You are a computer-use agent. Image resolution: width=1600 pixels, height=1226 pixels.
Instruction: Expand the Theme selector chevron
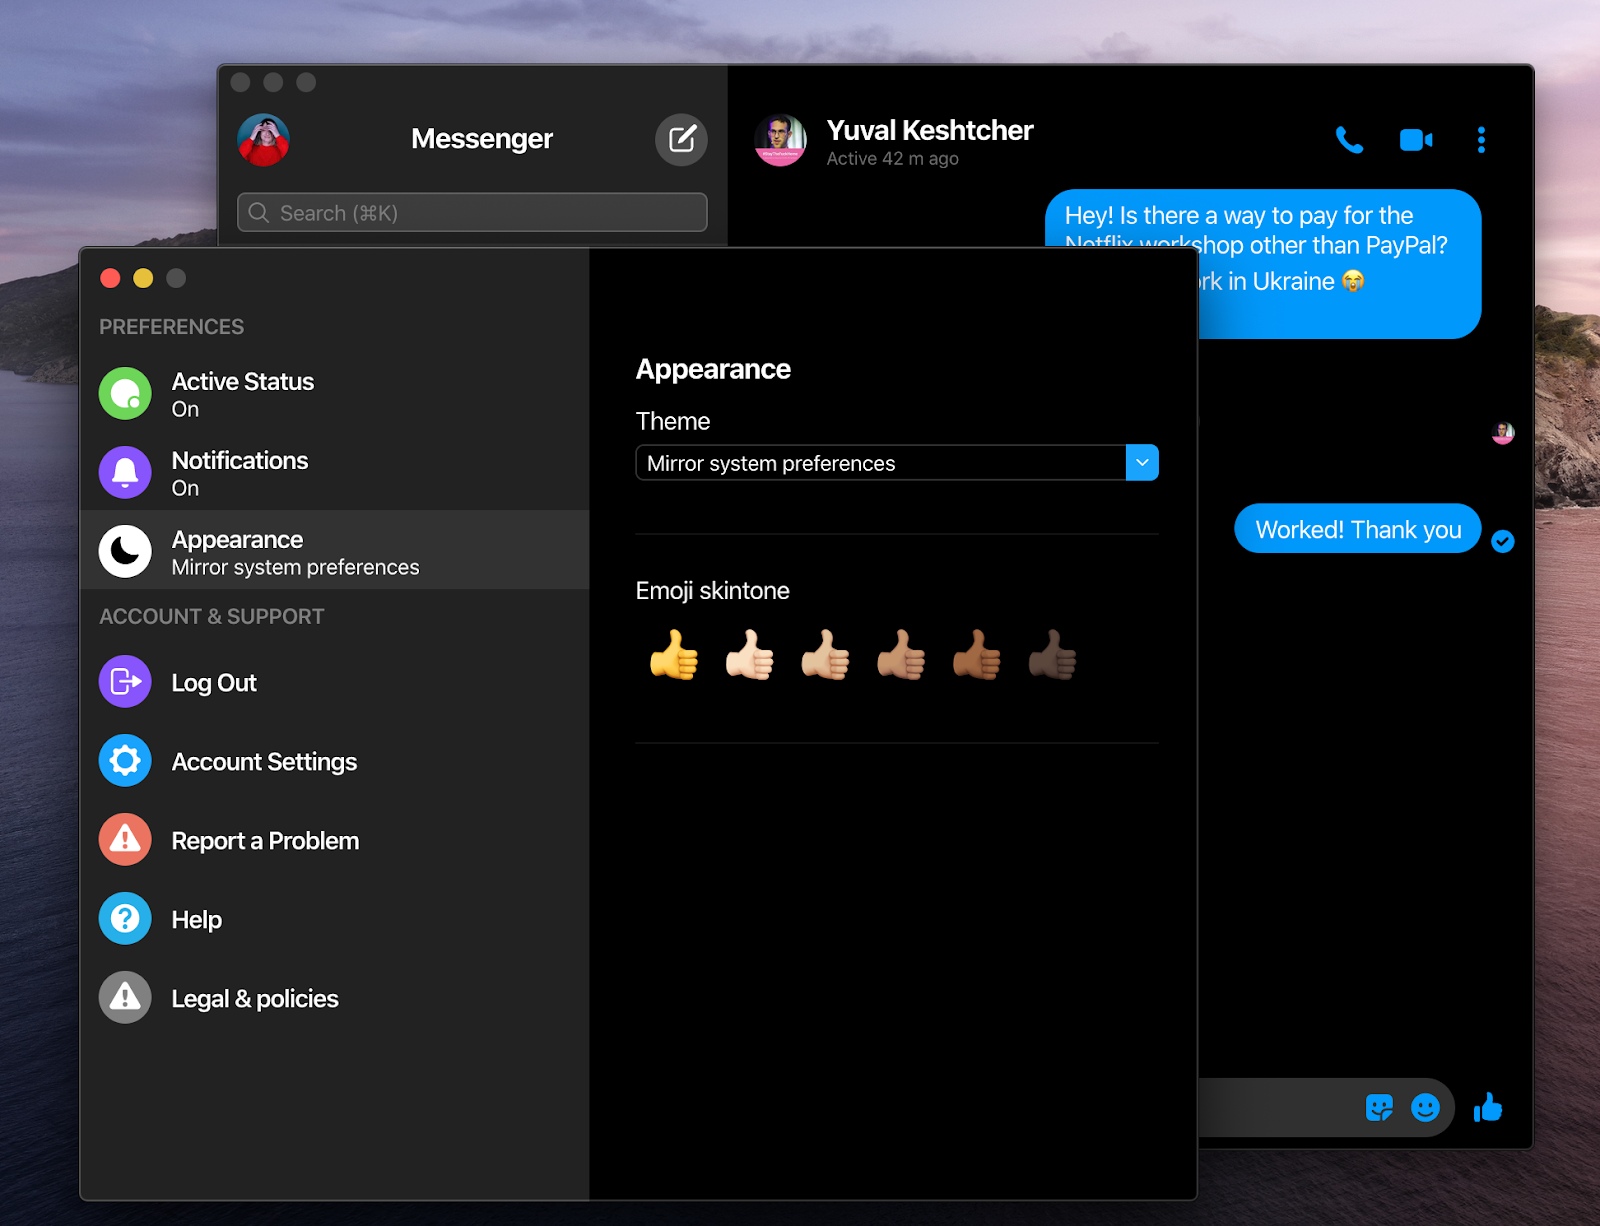point(1141,462)
